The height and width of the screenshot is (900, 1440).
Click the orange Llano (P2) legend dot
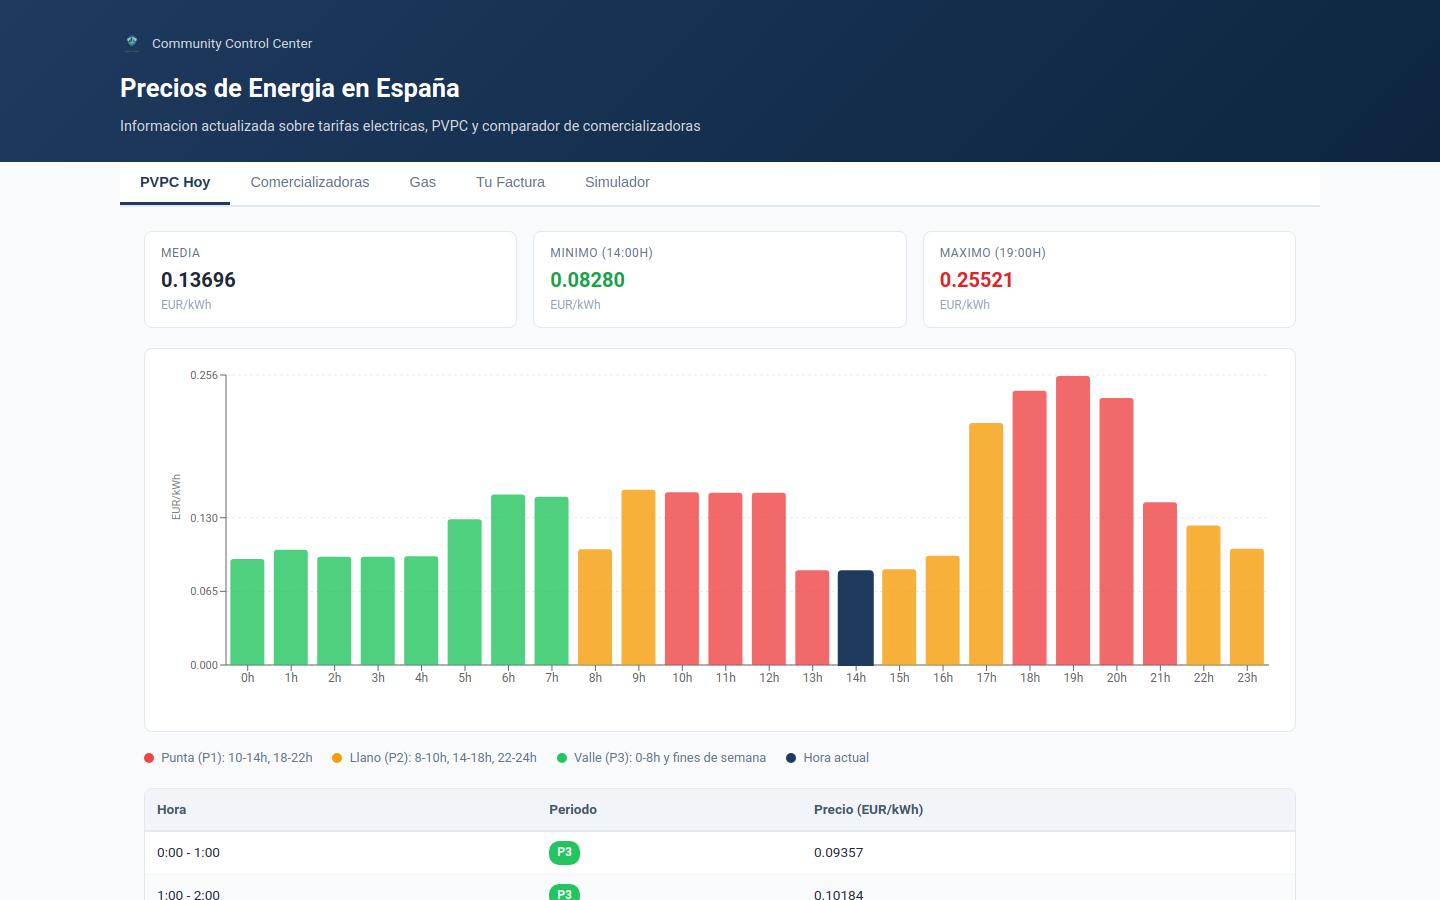click(x=337, y=758)
